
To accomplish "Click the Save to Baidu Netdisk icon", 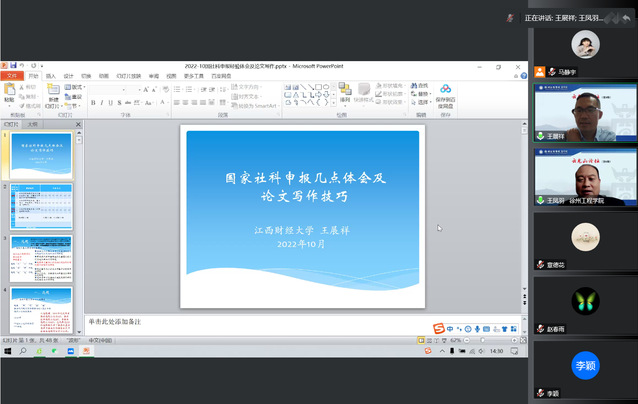I will (445, 93).
